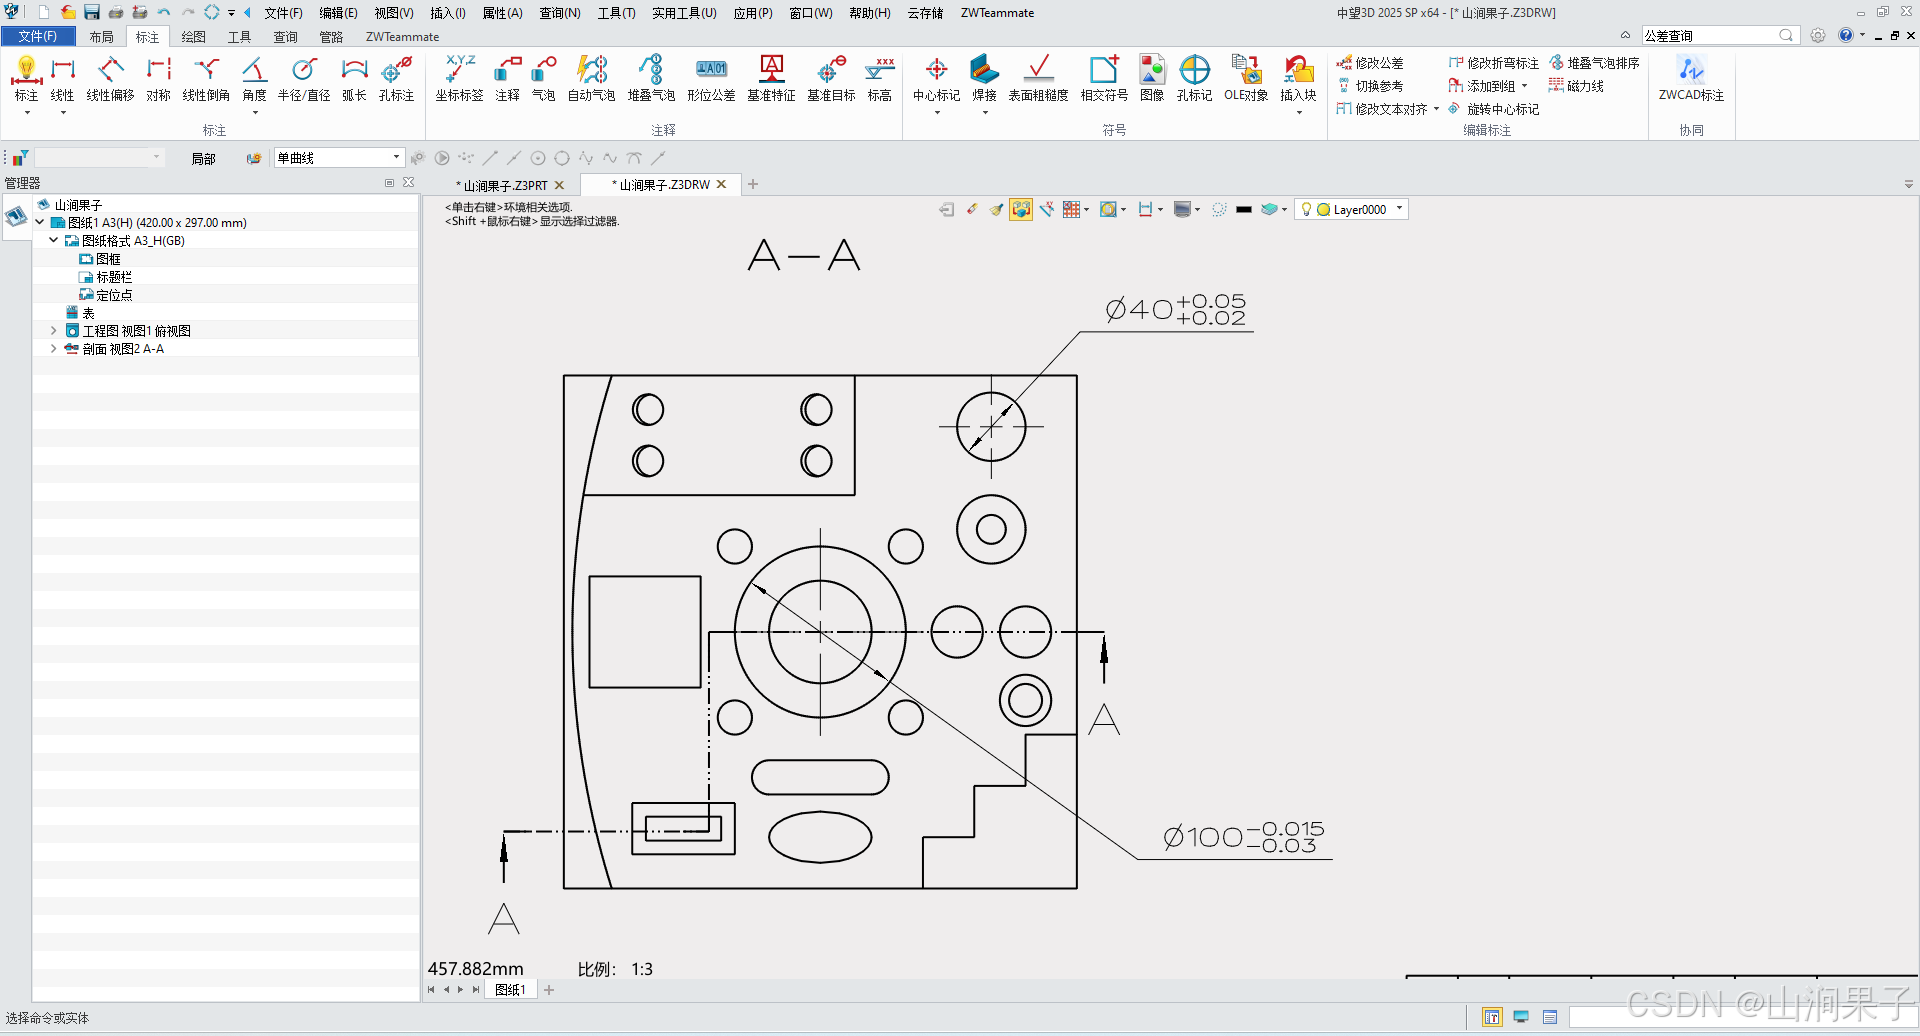The image size is (1920, 1036).
Task: Open the 单曲线 selection filter combo box
Action: [339, 158]
